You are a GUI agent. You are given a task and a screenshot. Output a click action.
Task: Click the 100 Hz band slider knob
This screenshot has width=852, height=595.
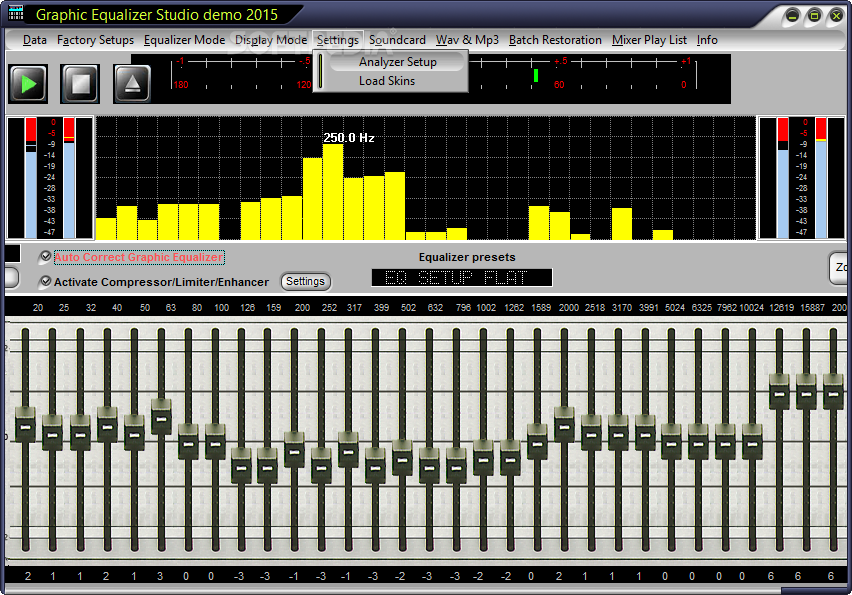tap(215, 441)
